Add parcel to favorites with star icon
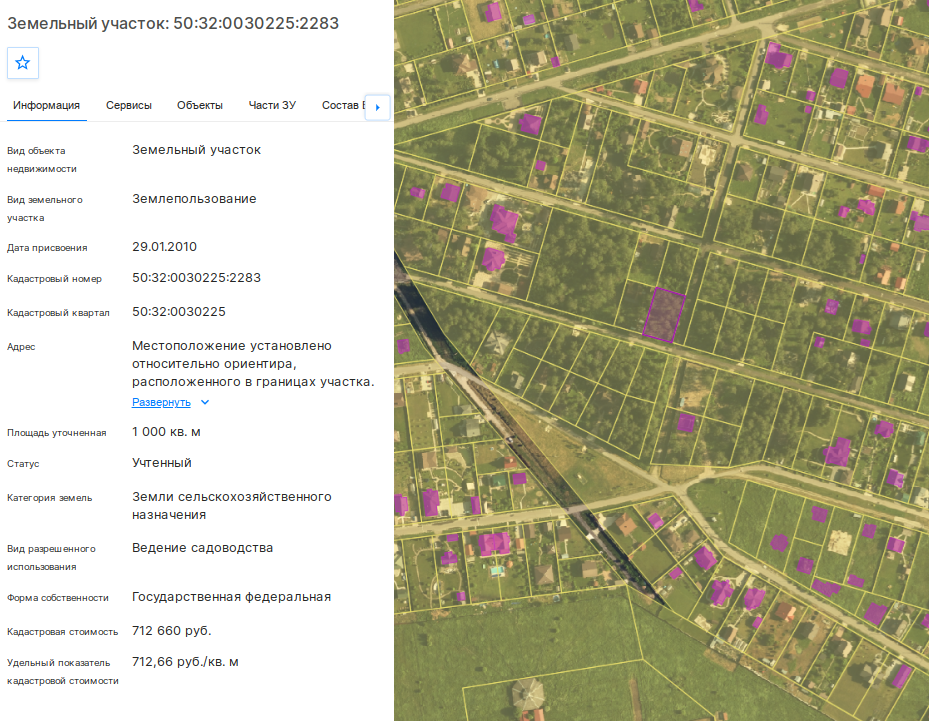The height and width of the screenshot is (721, 929). [x=23, y=63]
